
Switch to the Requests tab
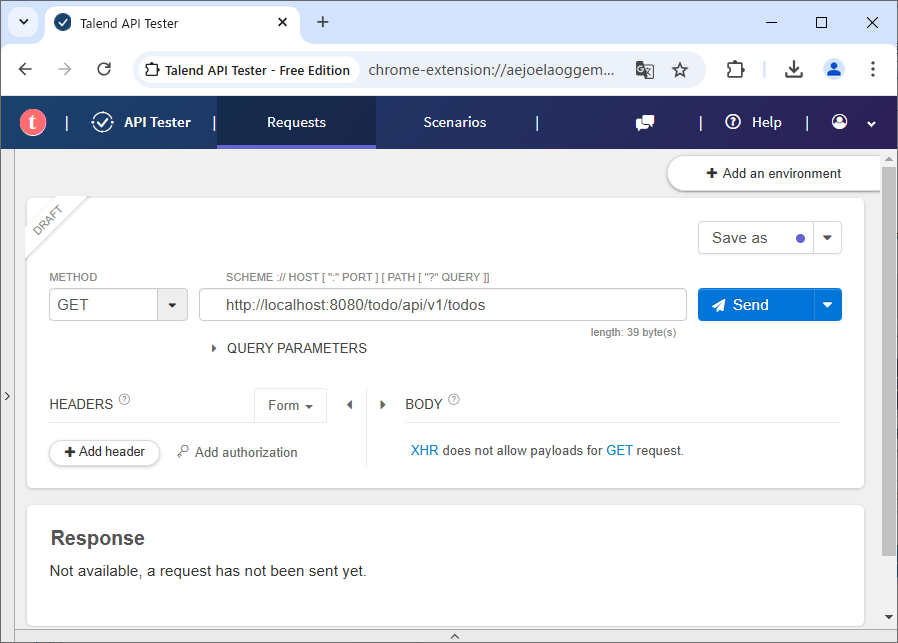click(296, 122)
